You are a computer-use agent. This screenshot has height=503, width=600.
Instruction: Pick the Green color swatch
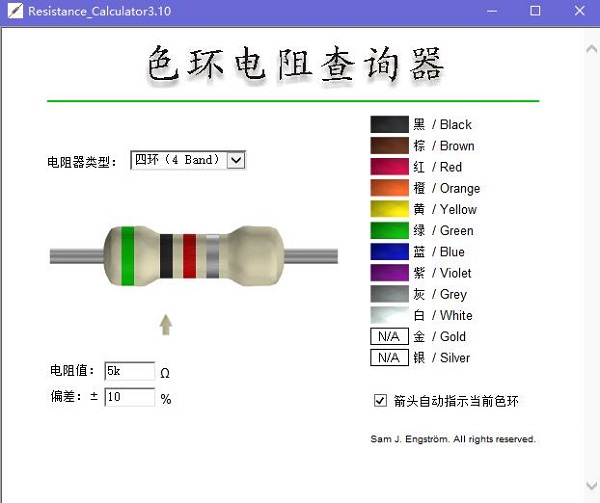click(x=389, y=231)
